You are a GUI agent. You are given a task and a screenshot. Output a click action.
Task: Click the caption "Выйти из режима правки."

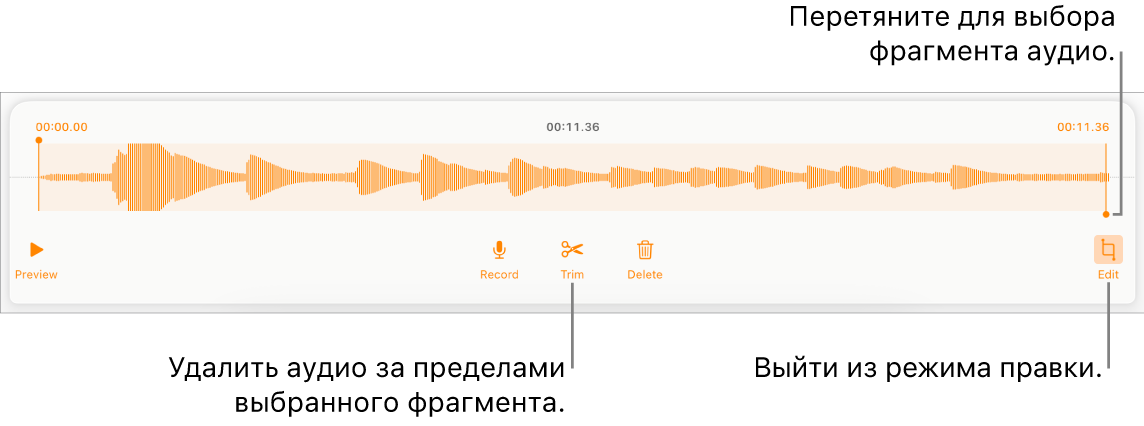pos(927,368)
